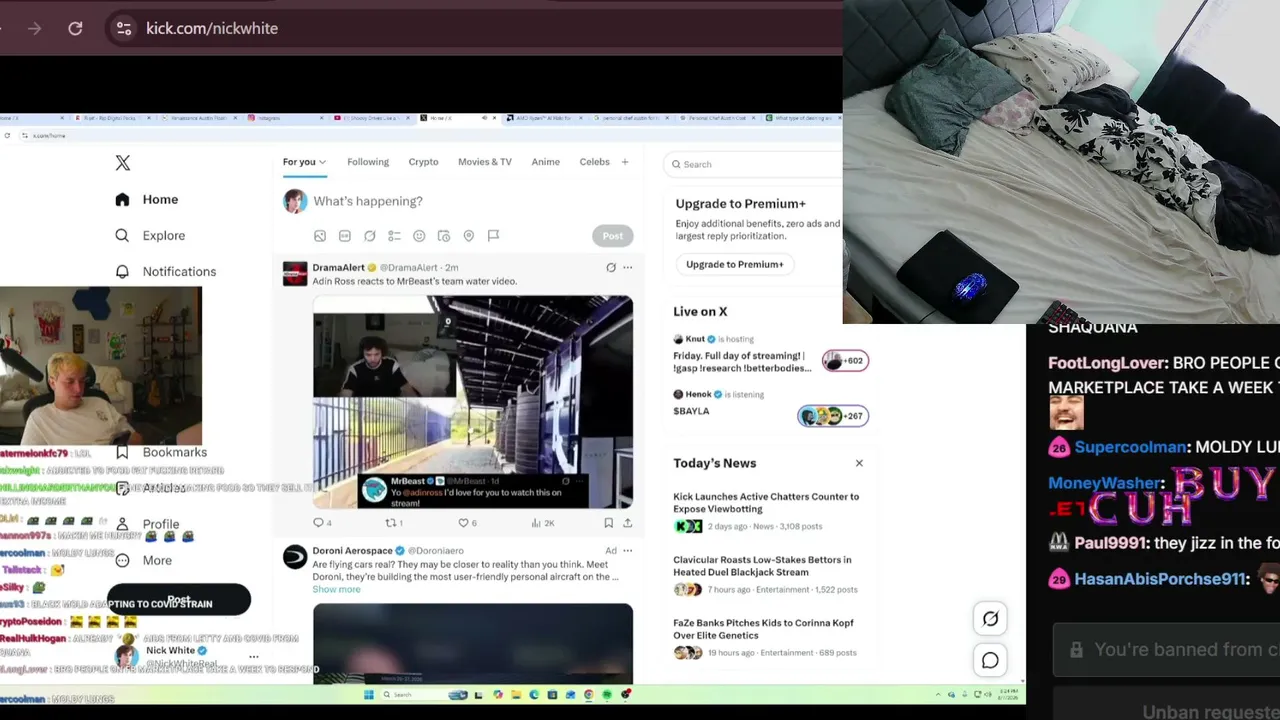View analytics of DramaAlert post

[542, 523]
